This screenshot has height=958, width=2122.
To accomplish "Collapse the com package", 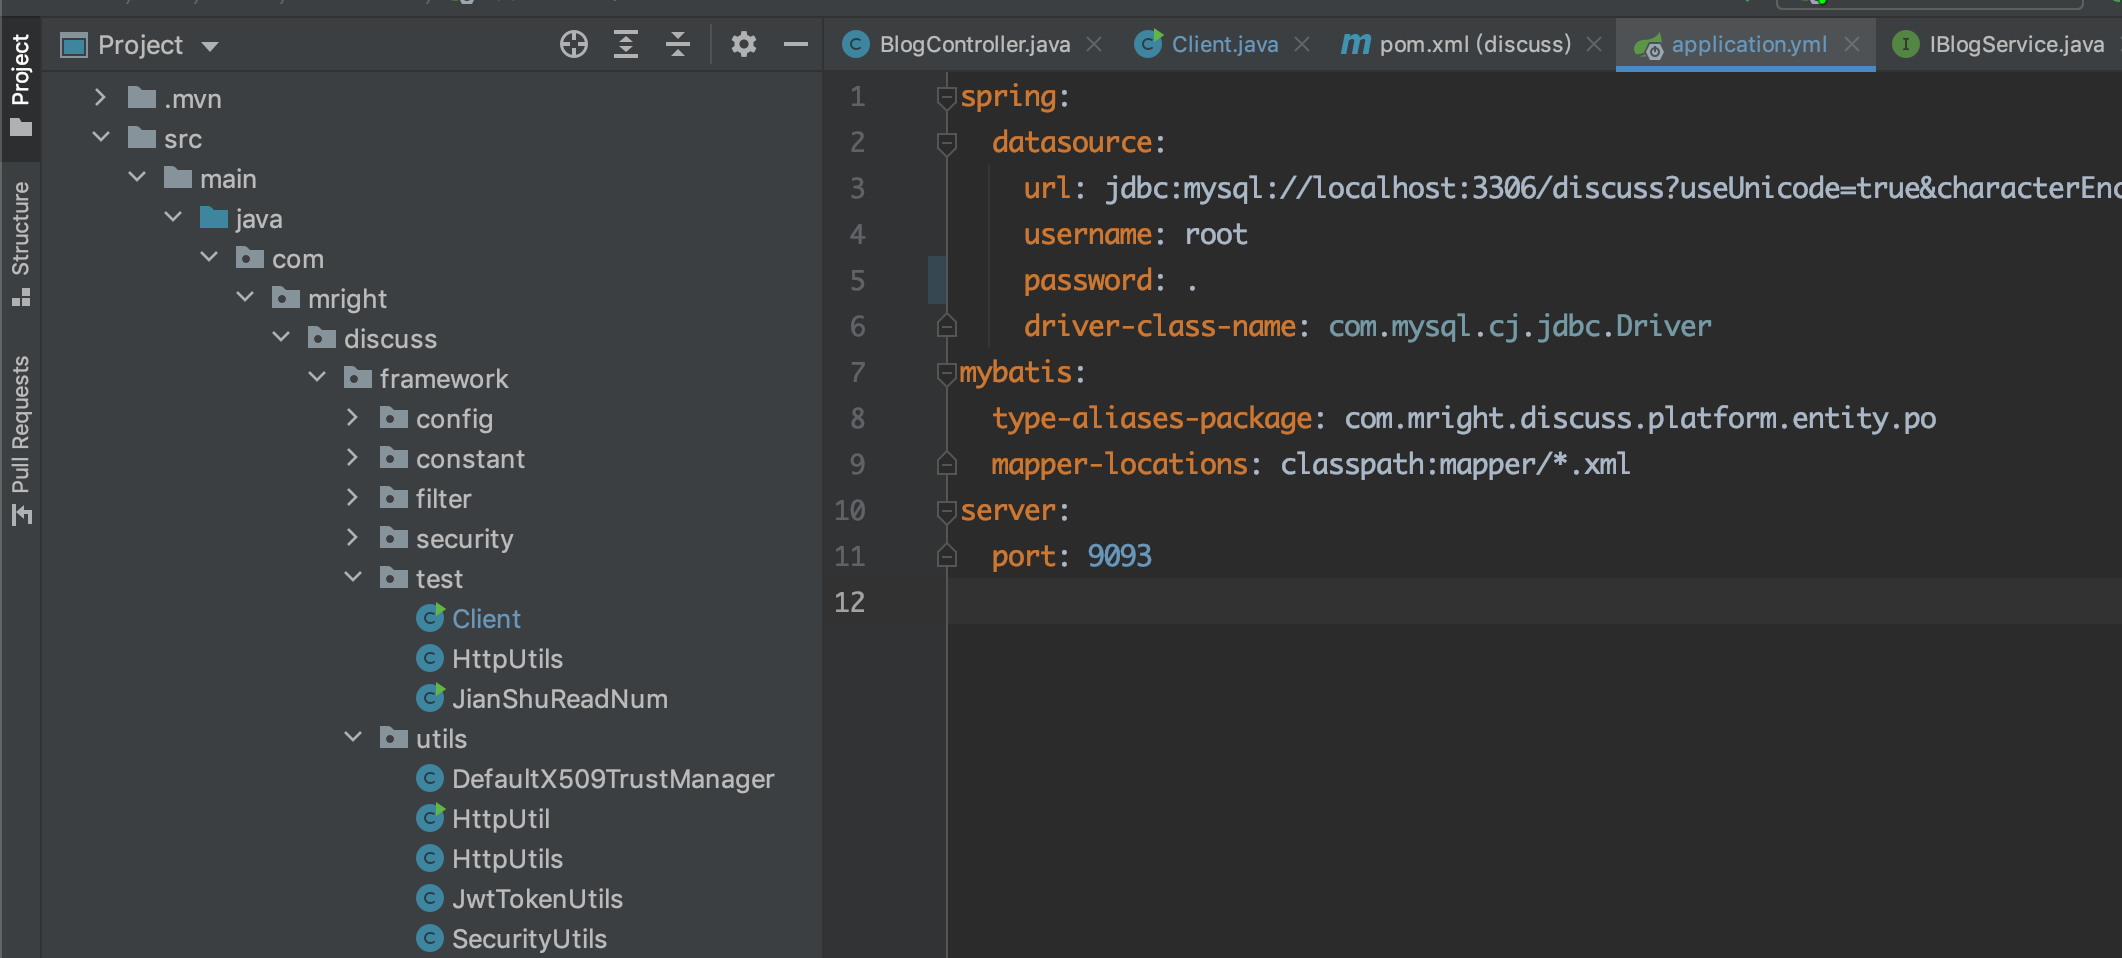I will point(209,257).
